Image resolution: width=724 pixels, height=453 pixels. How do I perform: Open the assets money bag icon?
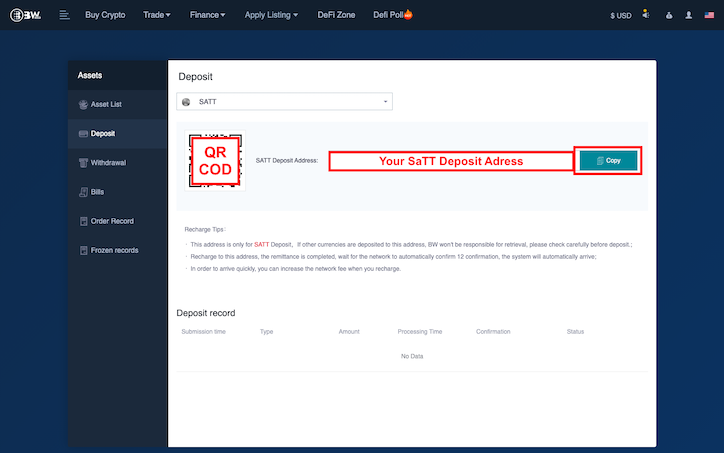tap(669, 16)
